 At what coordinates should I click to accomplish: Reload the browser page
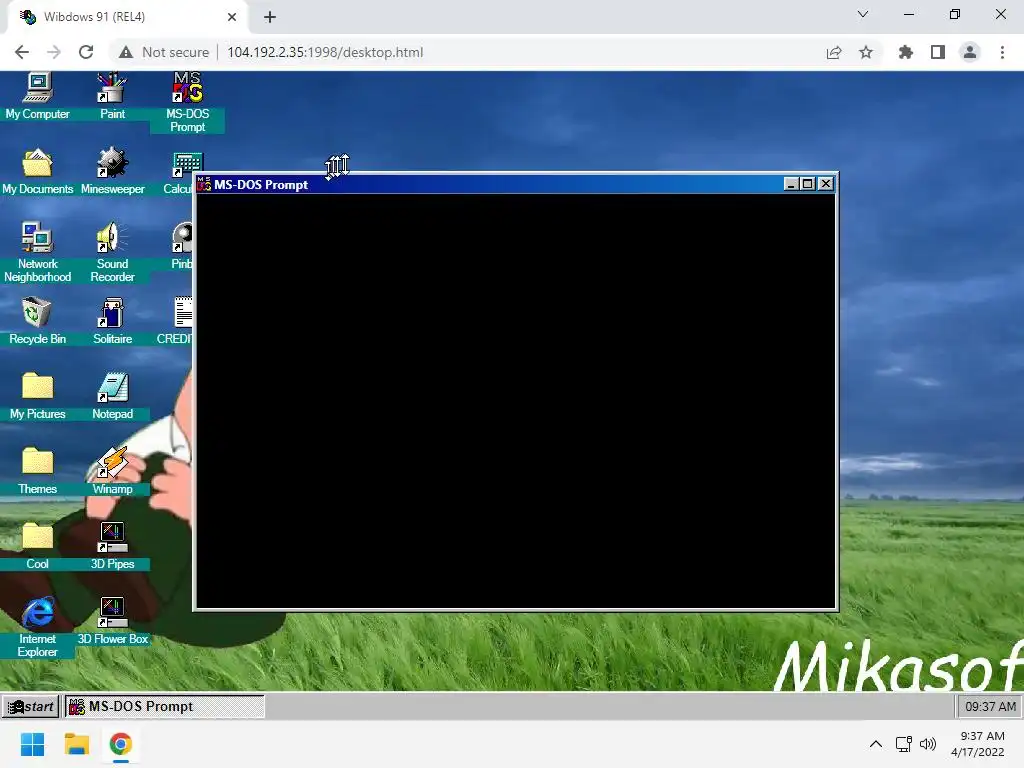(x=86, y=52)
